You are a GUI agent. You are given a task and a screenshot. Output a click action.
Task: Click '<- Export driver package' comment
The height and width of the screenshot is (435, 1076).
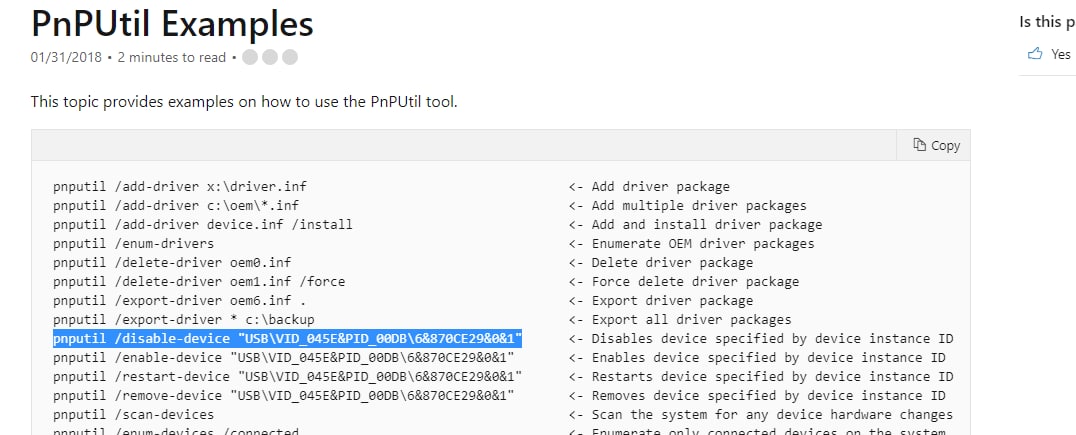tap(661, 301)
